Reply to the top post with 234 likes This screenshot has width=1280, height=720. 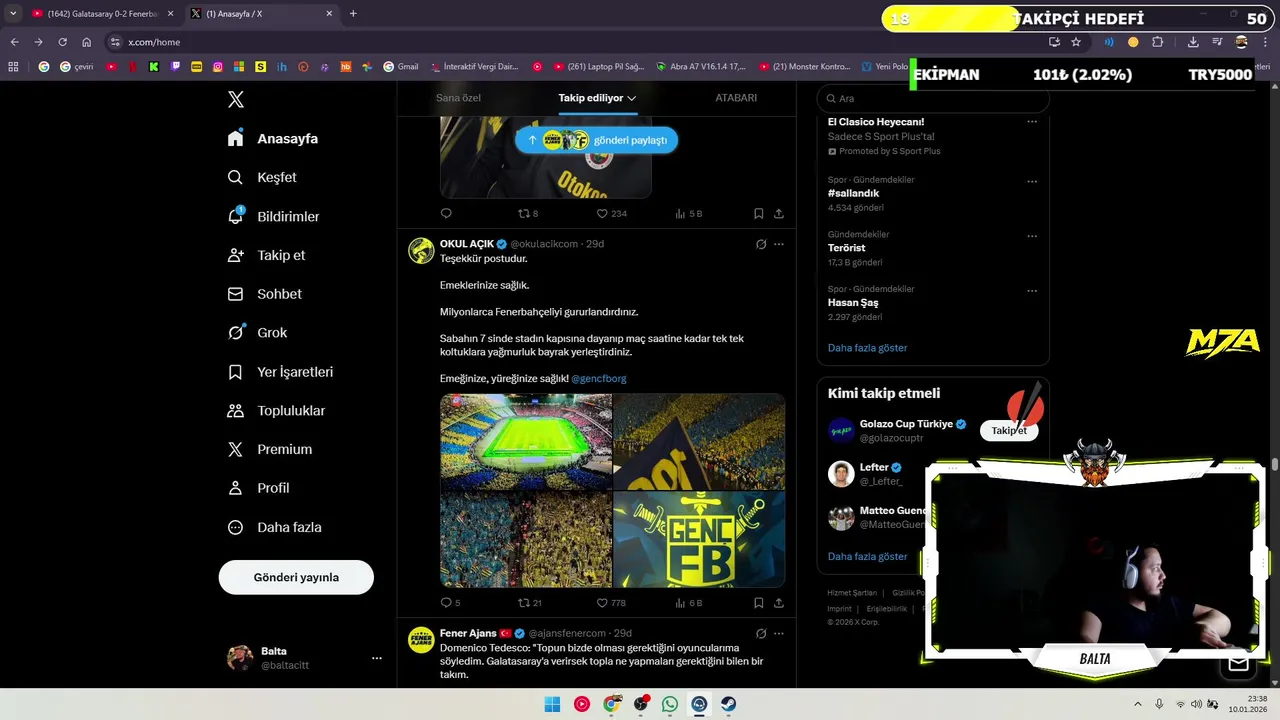(x=446, y=213)
